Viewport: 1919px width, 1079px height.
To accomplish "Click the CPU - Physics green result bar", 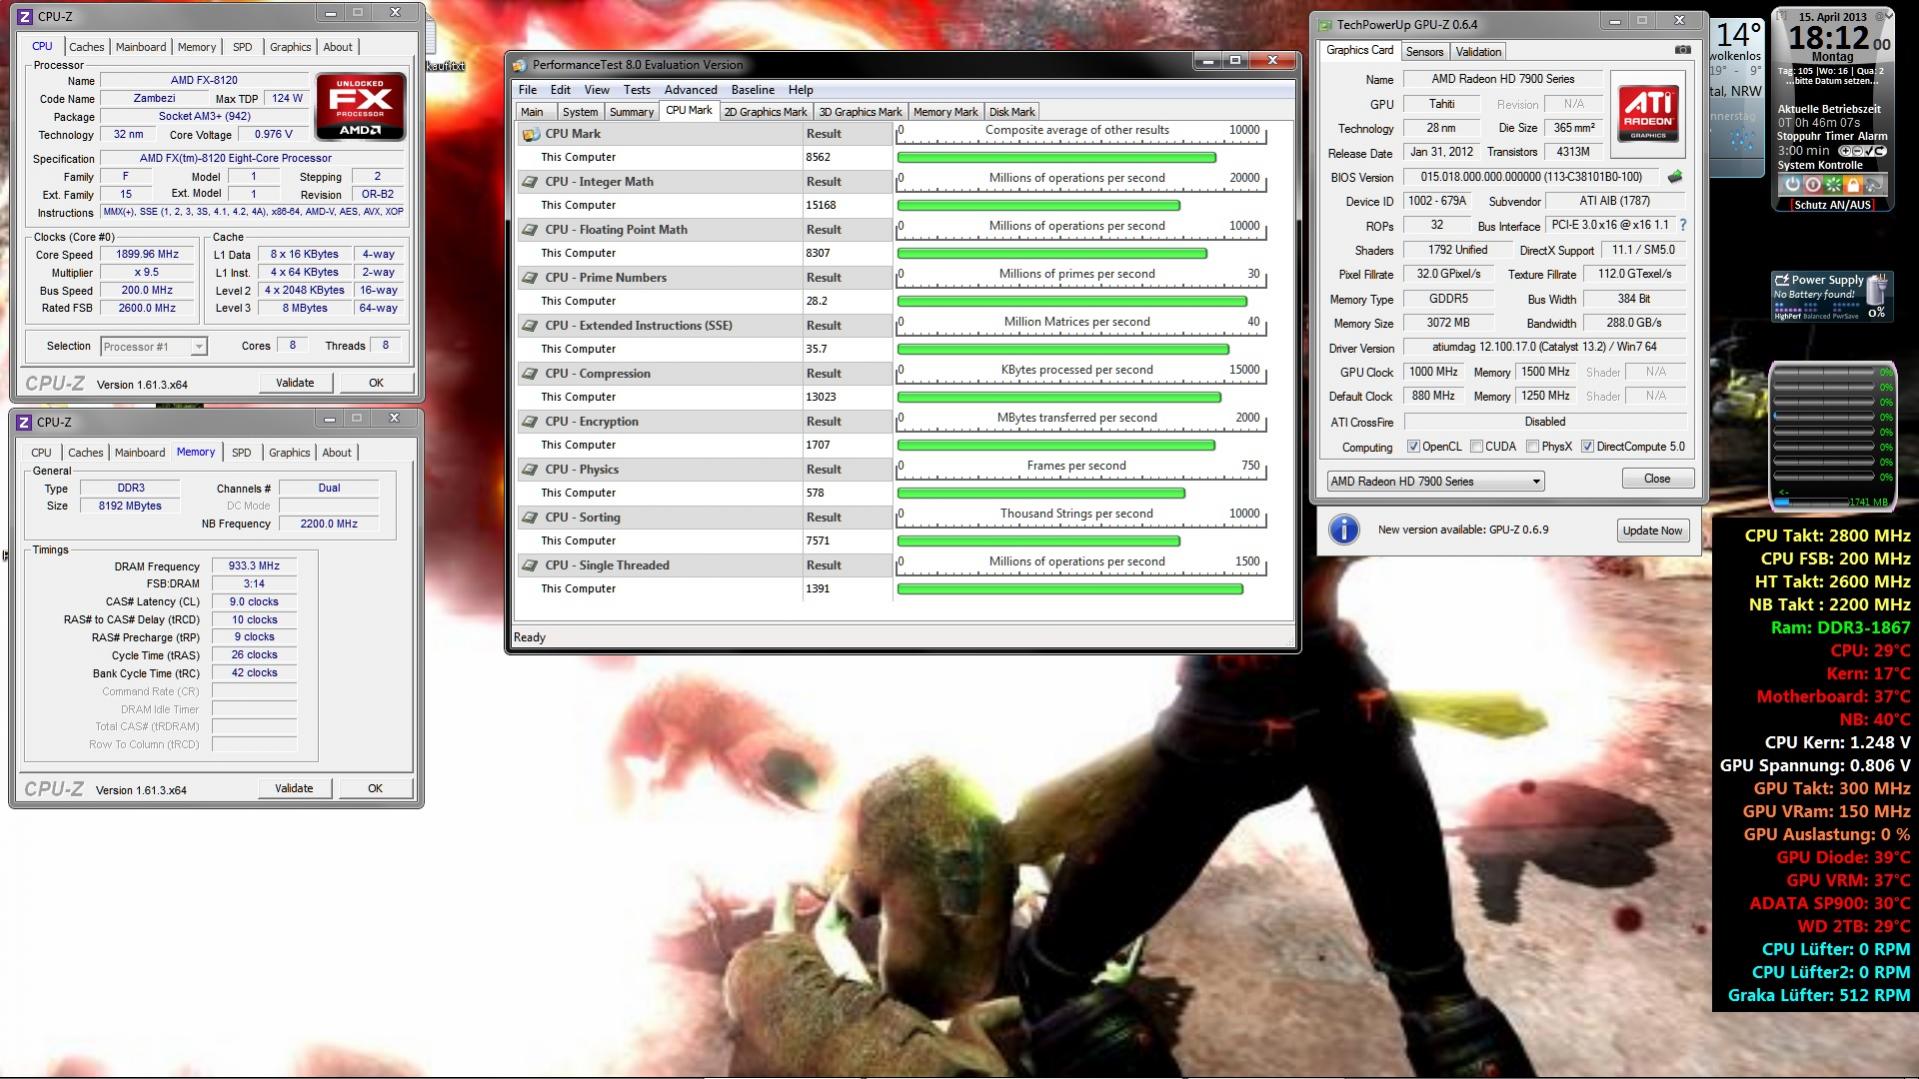I will (x=1041, y=493).
